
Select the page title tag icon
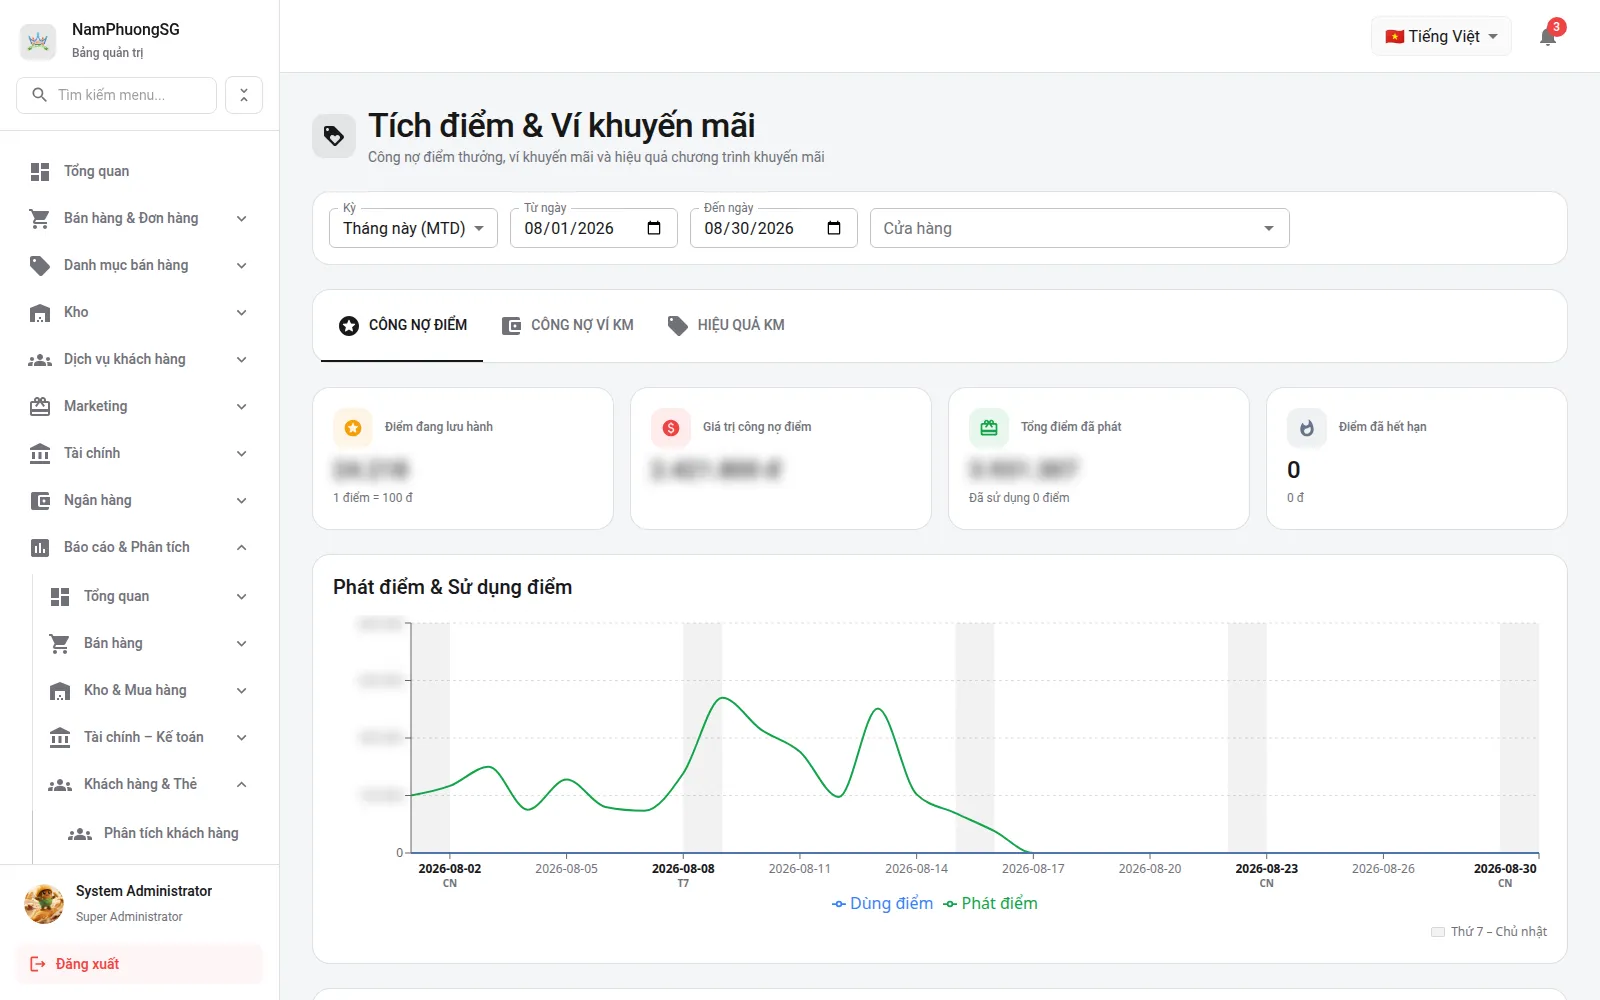pos(334,136)
